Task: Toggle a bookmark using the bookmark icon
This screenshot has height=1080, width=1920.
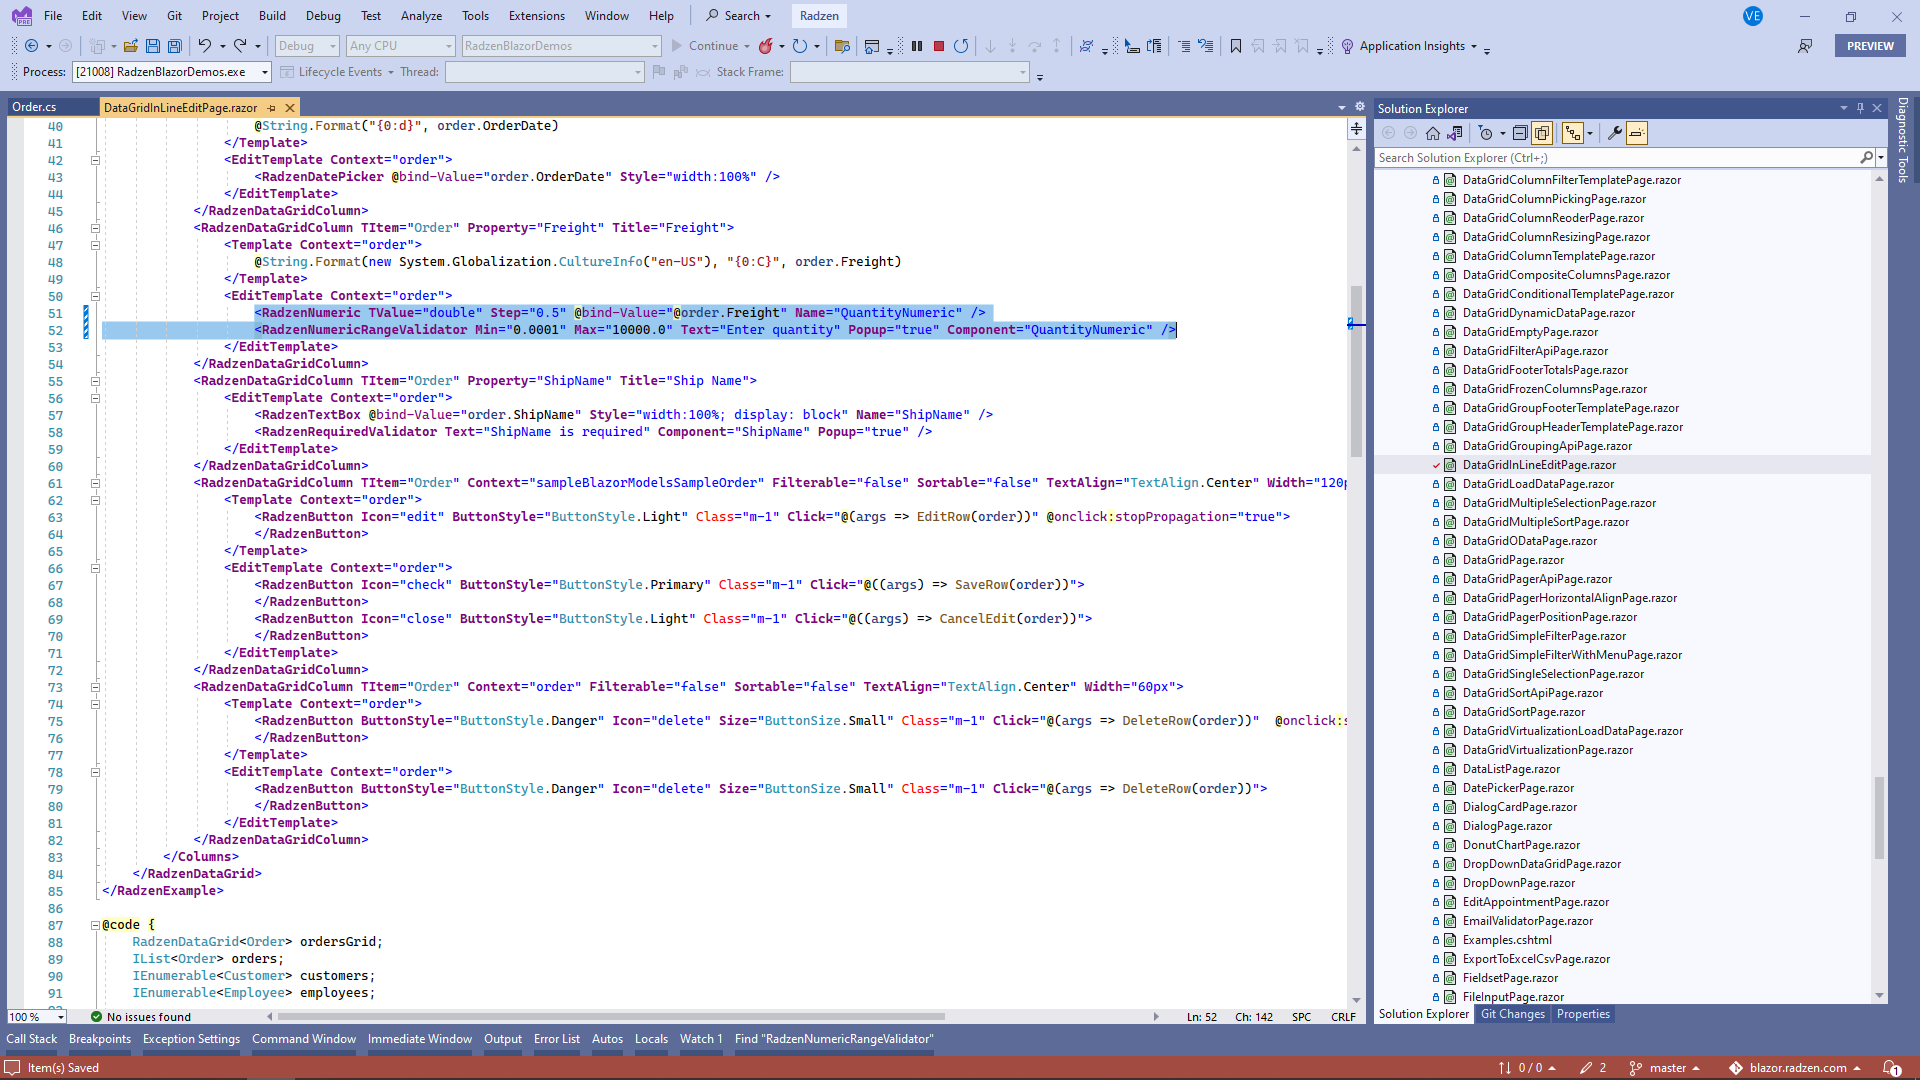Action: [1236, 46]
